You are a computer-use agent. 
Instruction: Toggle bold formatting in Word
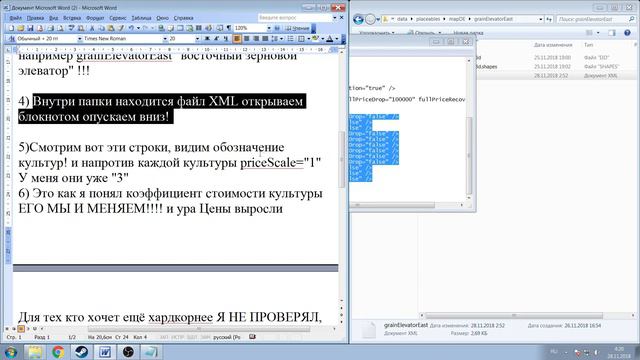coord(207,39)
